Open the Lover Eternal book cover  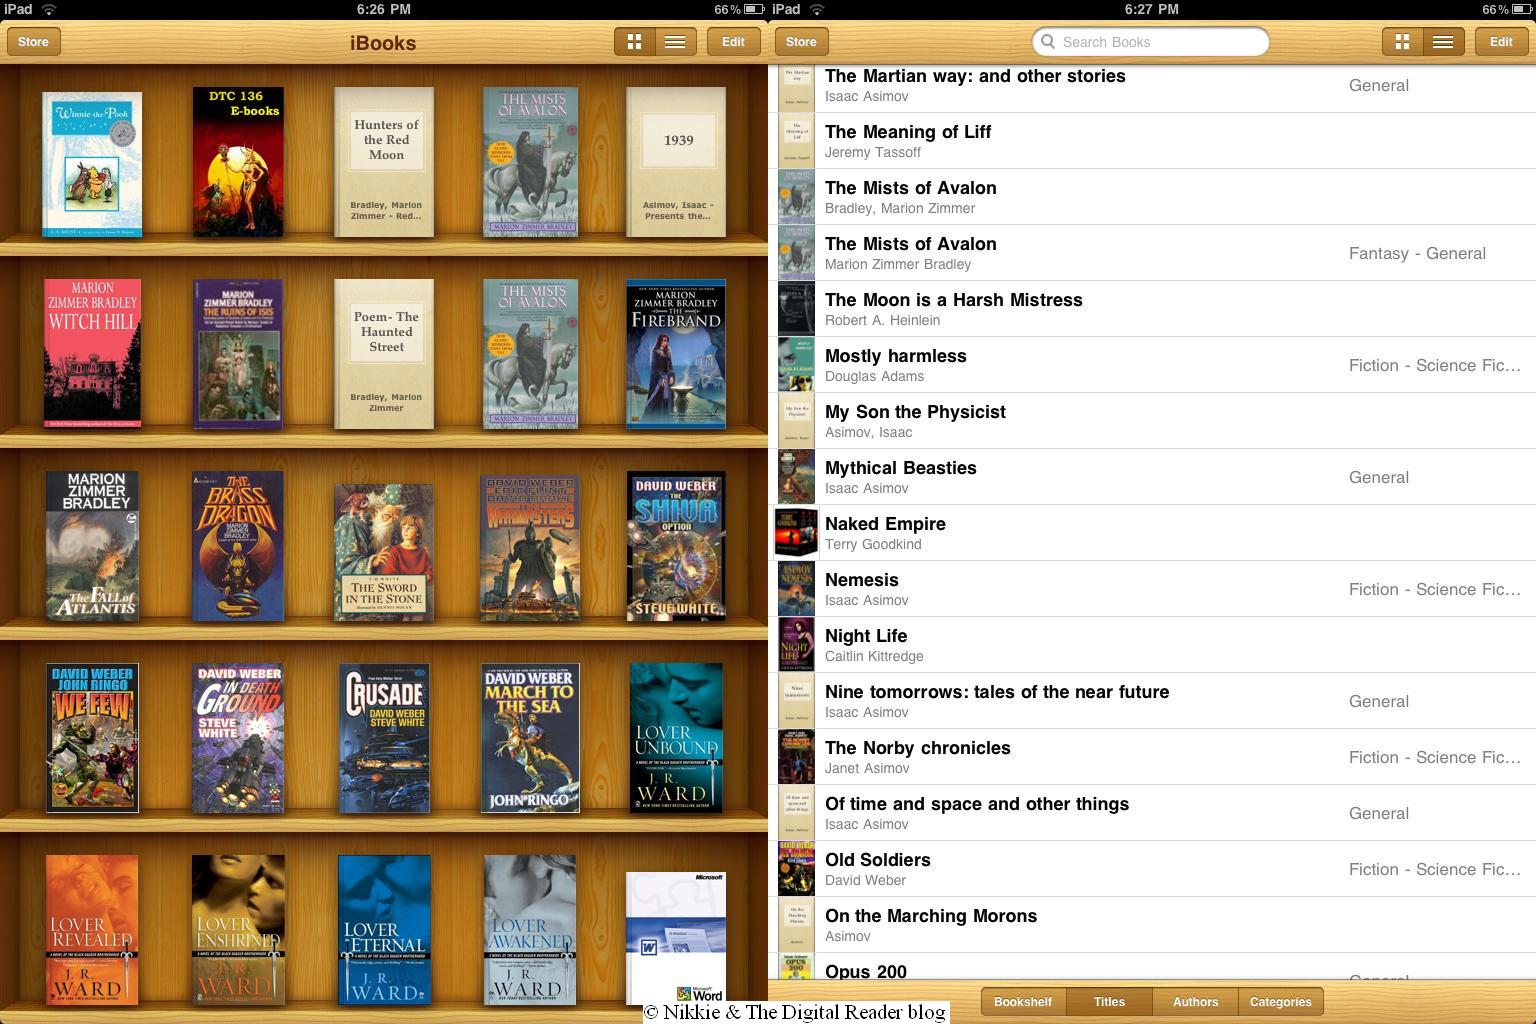coord(384,930)
